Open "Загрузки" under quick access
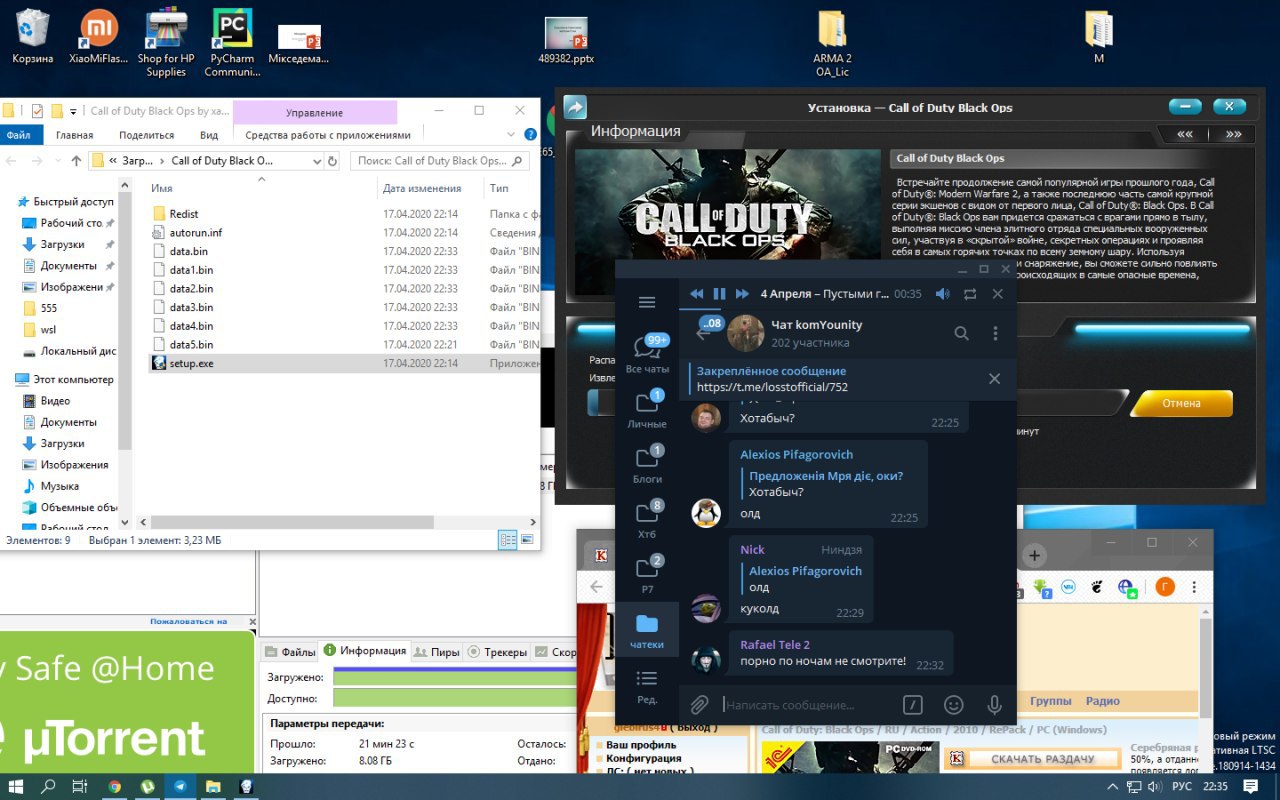This screenshot has height=800, width=1280. pos(62,244)
